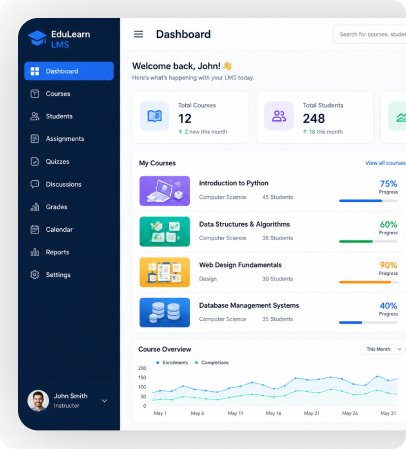Click the 'Course Overview' heading

[x=165, y=349]
